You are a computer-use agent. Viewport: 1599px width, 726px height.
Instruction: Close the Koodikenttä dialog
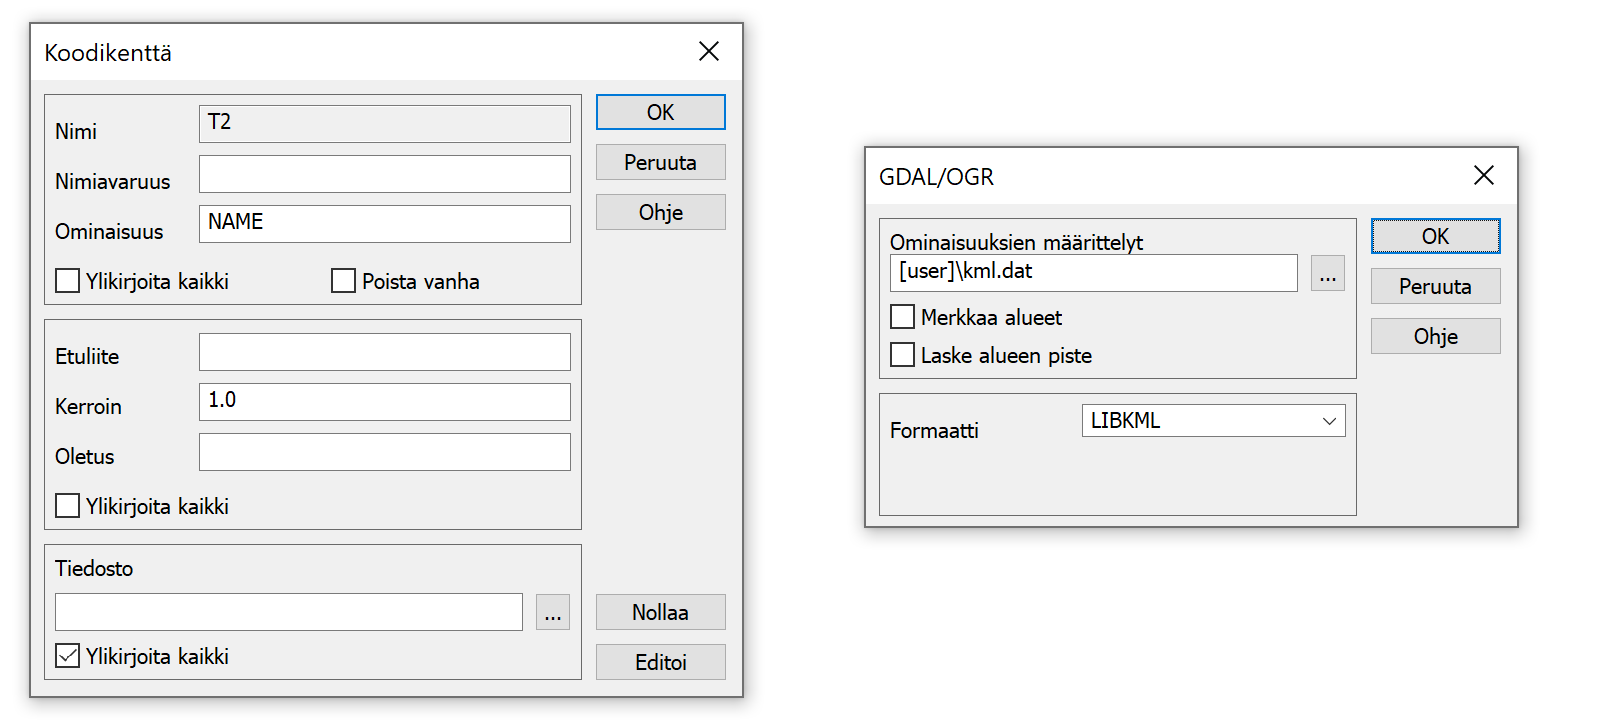[709, 51]
